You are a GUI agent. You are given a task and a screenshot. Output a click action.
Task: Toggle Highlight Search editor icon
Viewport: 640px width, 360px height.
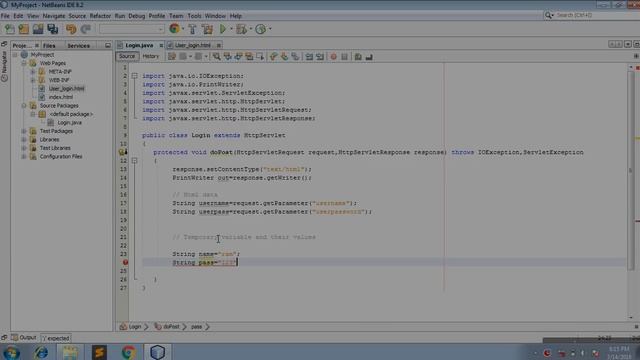(249, 57)
